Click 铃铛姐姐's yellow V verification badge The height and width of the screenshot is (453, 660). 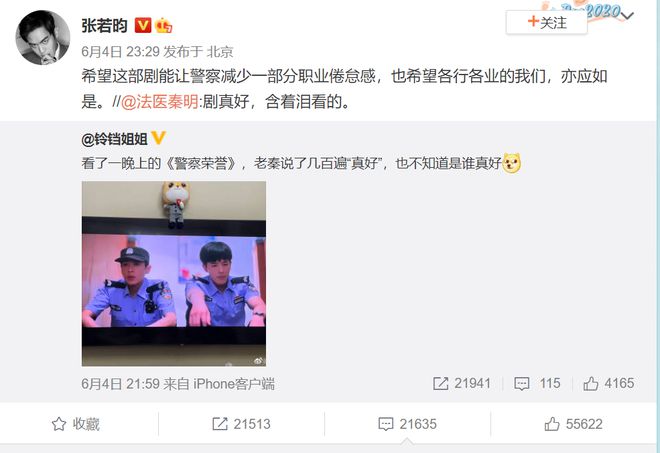[x=158, y=138]
